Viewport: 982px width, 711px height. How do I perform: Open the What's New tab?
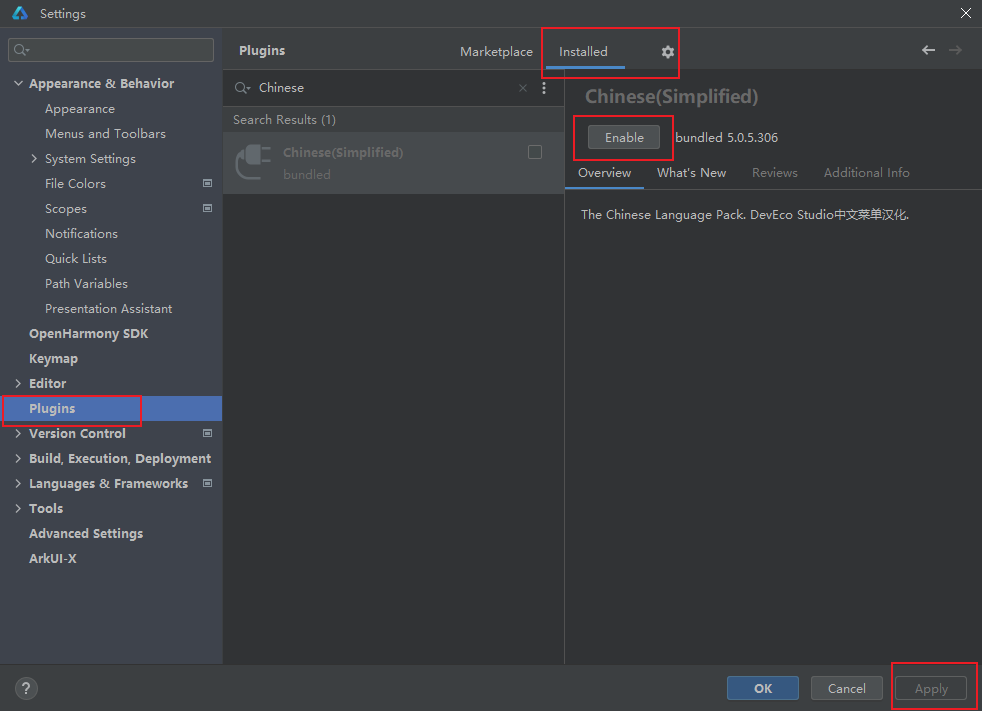coord(691,173)
